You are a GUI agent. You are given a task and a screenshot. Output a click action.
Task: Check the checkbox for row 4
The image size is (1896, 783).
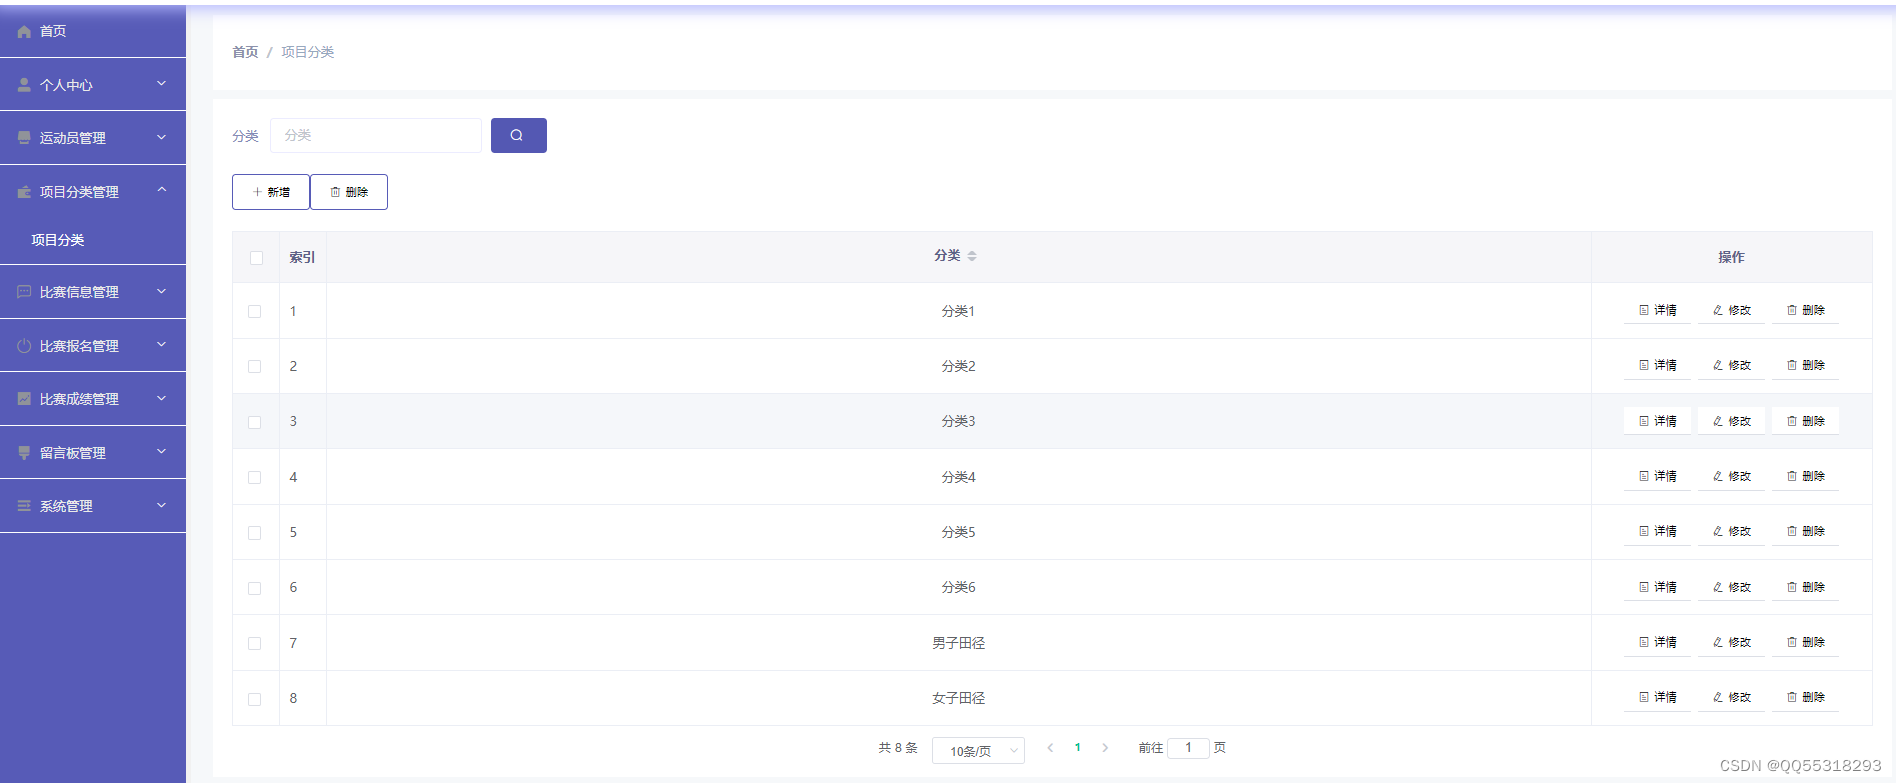pyautogui.click(x=255, y=478)
